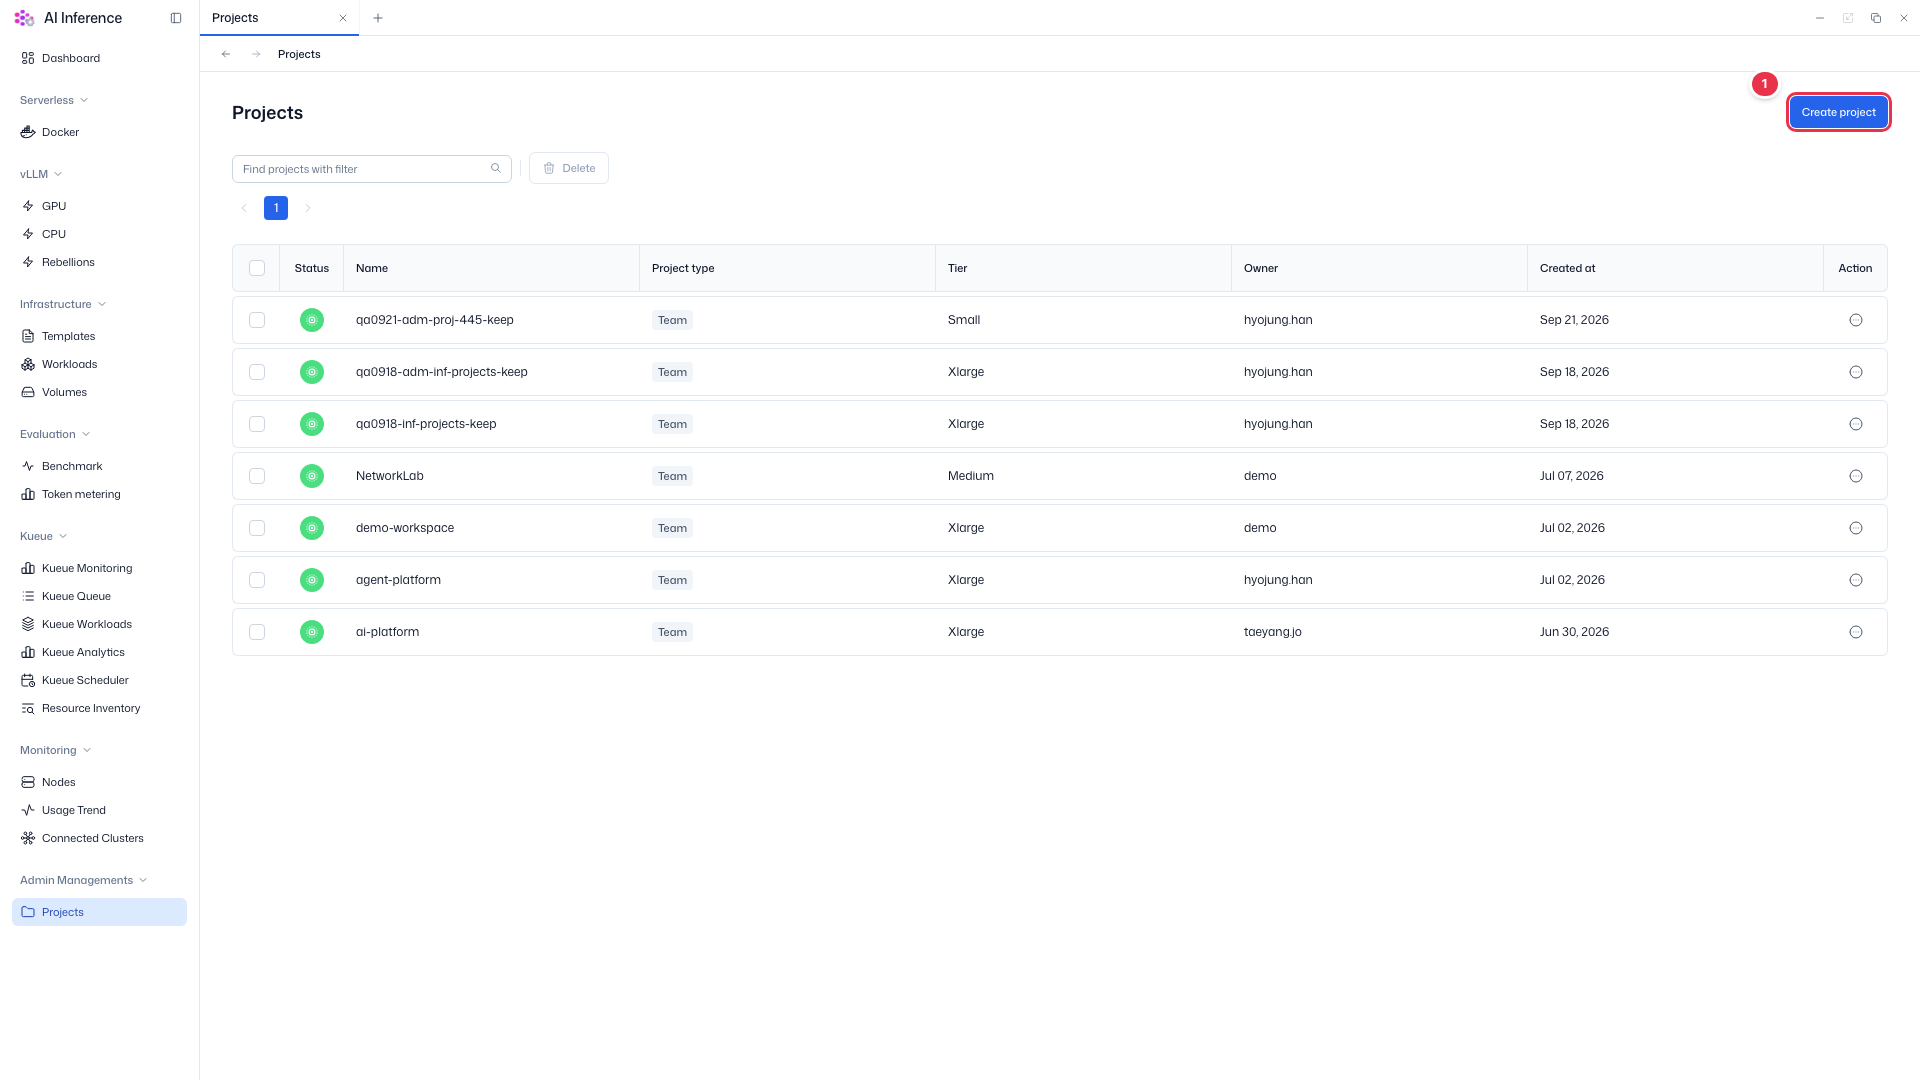The image size is (1920, 1080).
Task: Tick the NetworkLab checkbox
Action: pyautogui.click(x=257, y=476)
